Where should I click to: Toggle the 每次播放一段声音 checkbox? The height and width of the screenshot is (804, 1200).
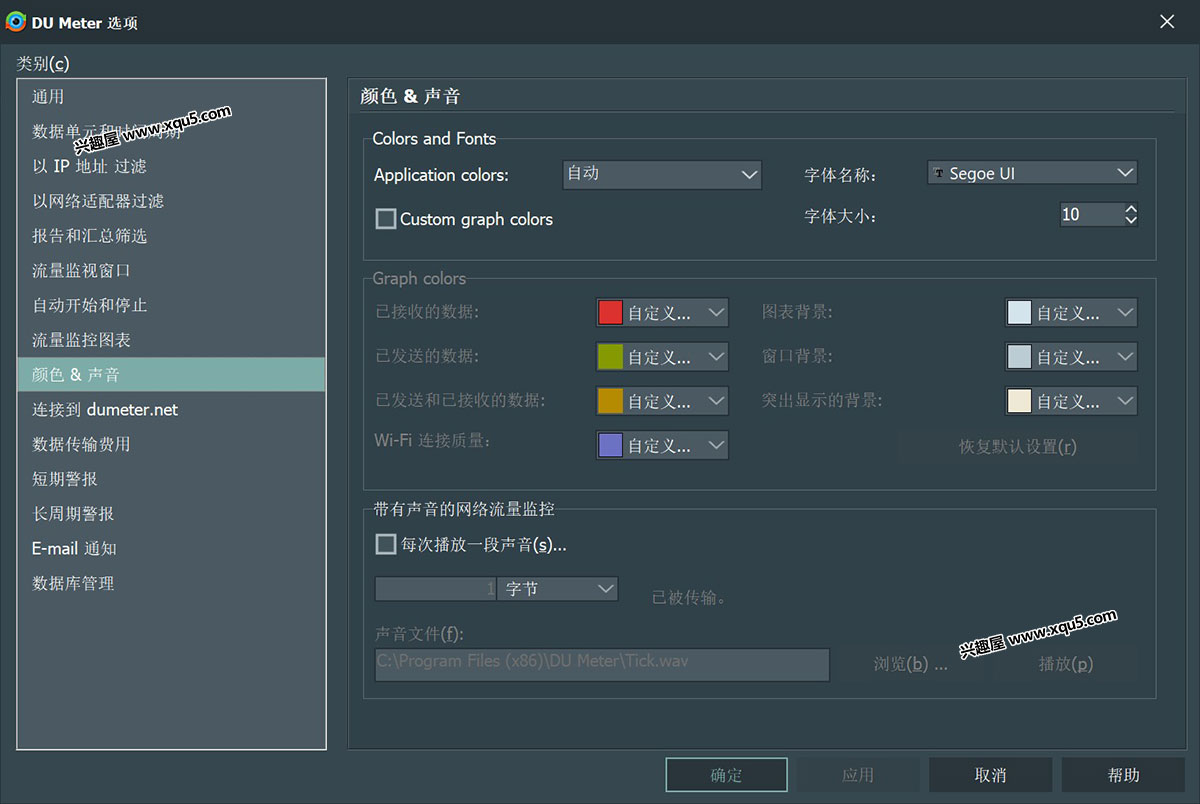[386, 544]
